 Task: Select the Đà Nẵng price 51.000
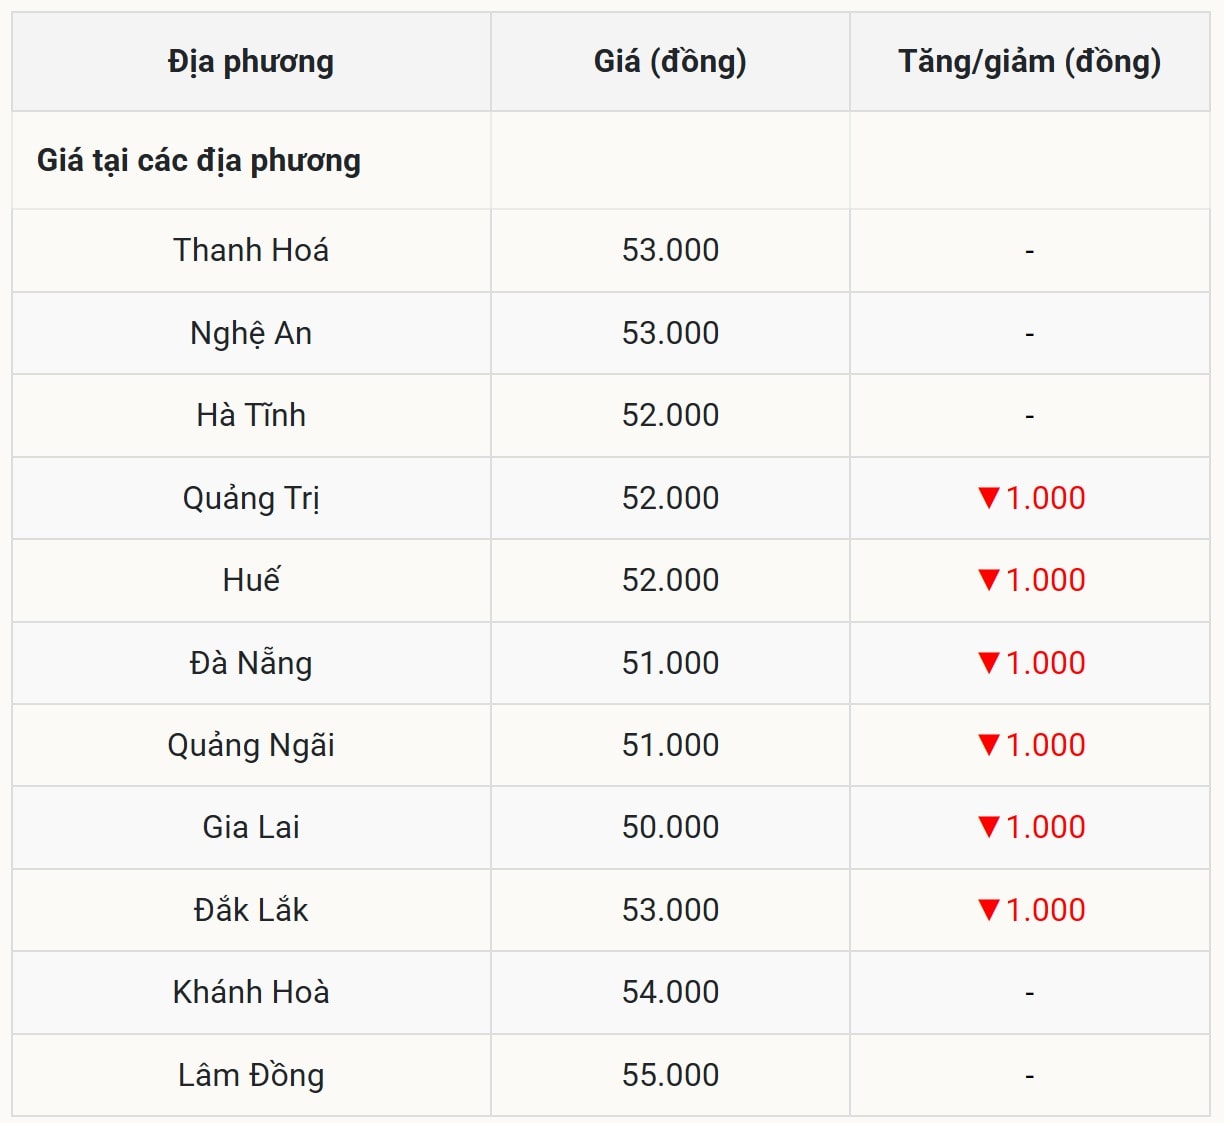[x=670, y=663]
